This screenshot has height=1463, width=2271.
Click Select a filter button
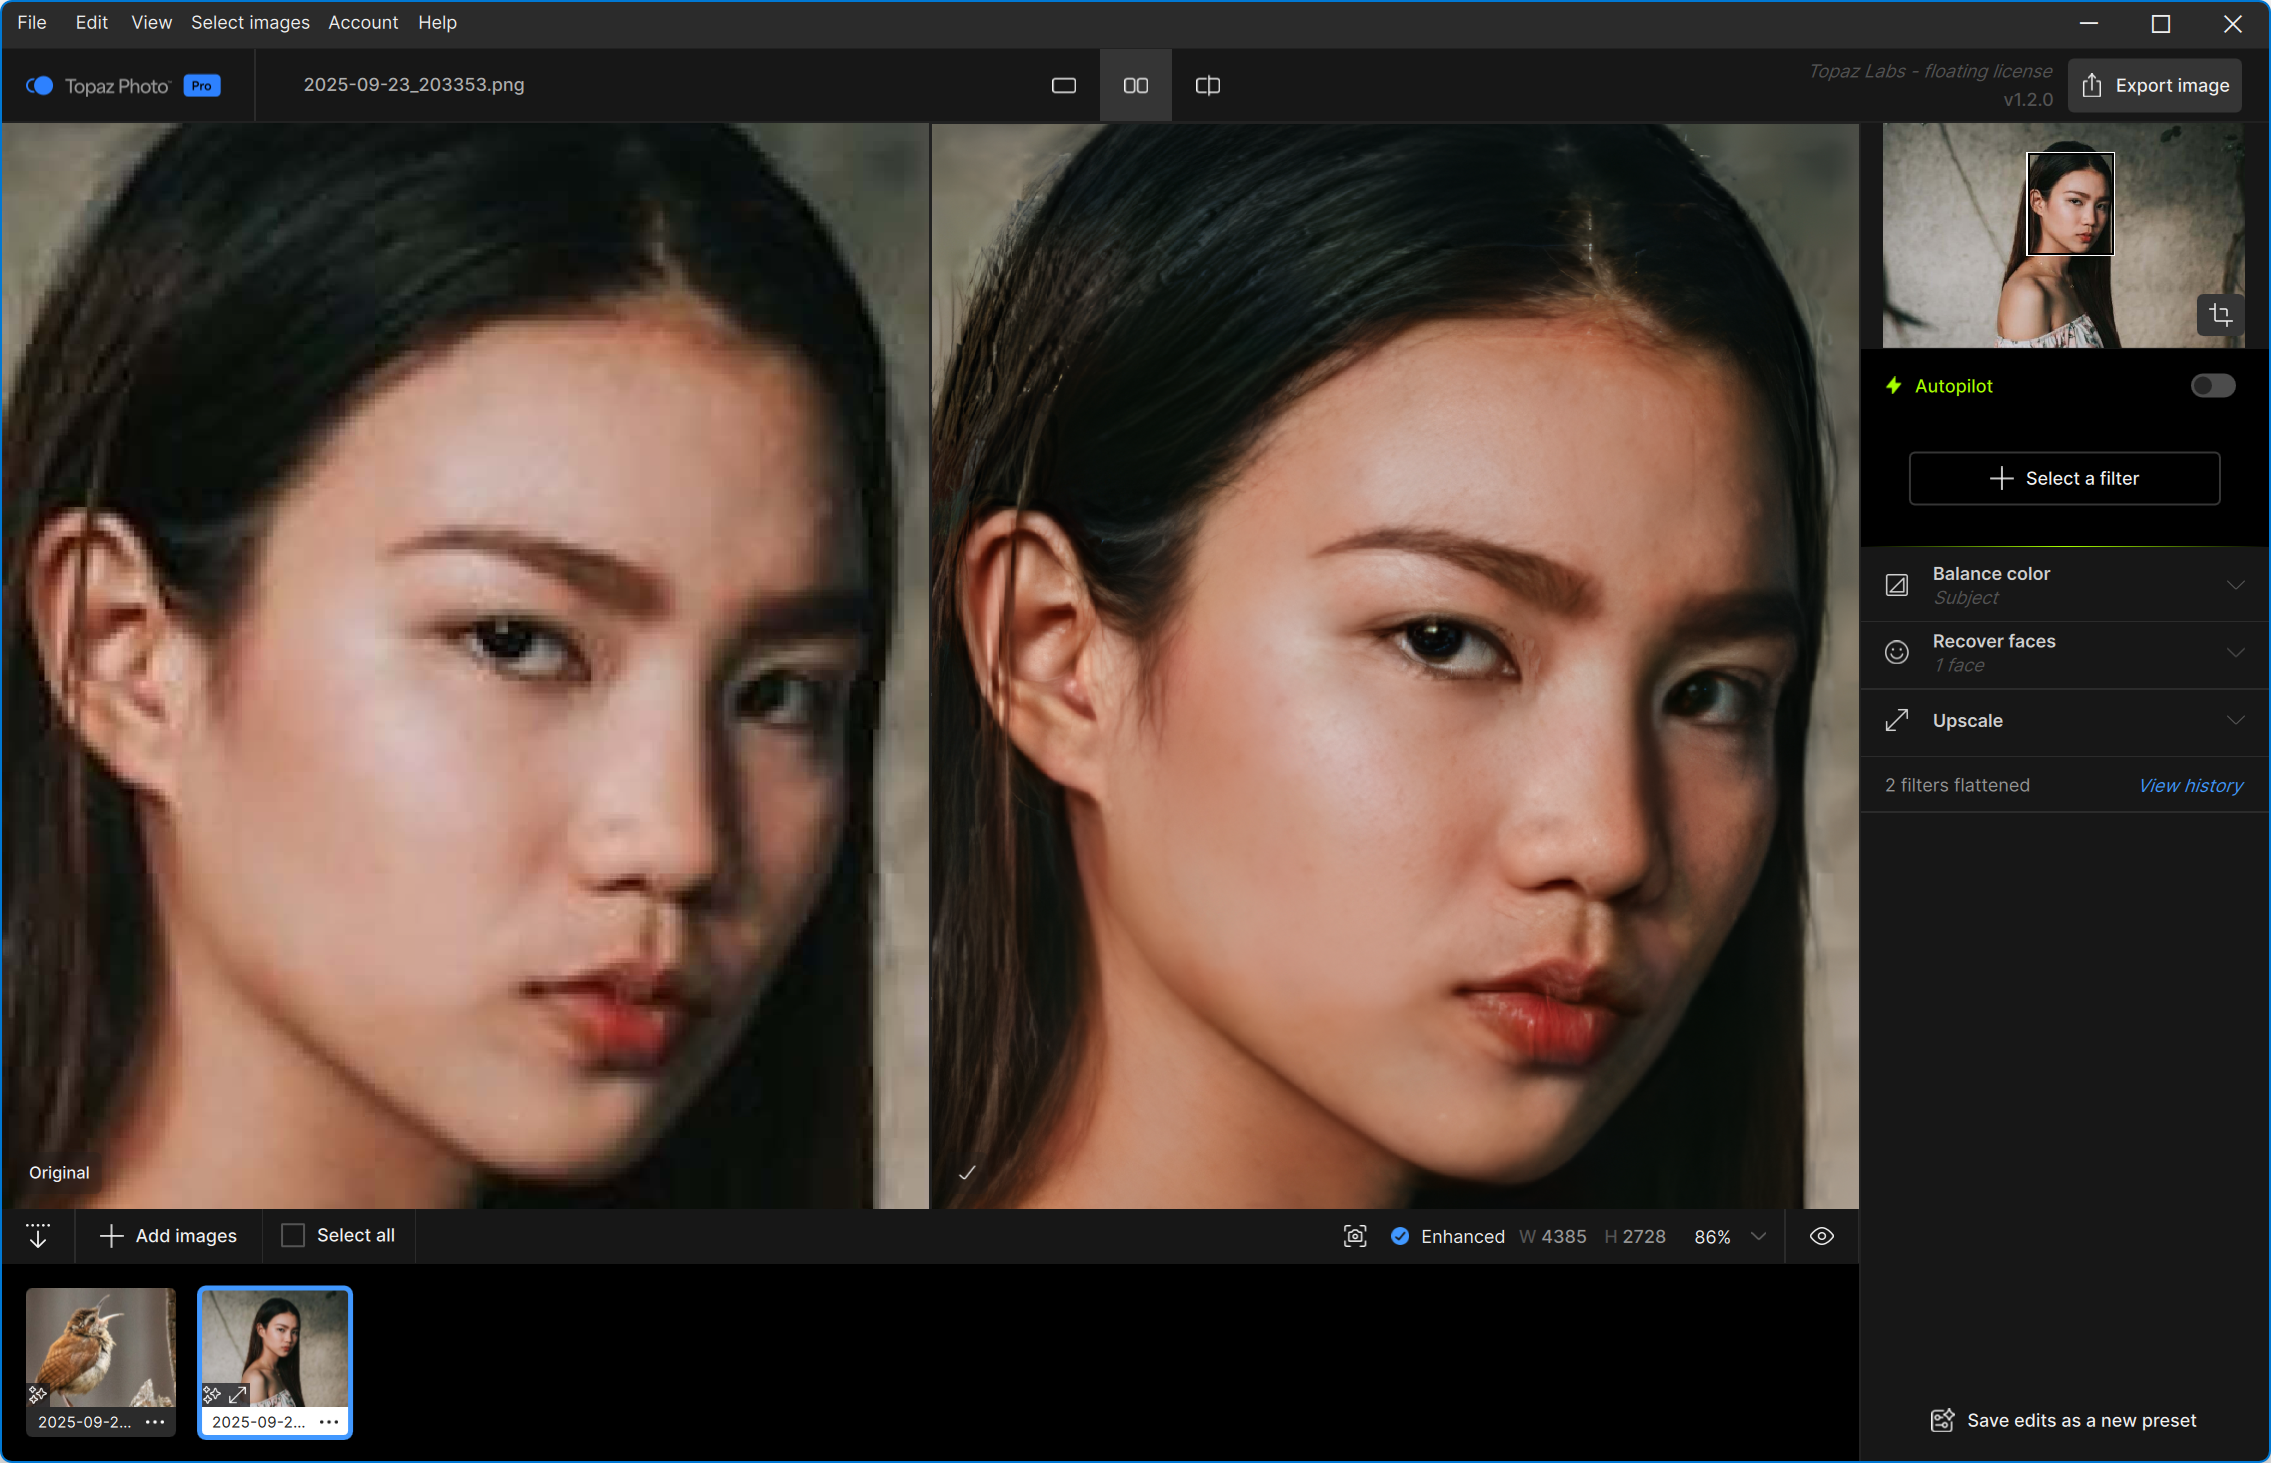2064,478
